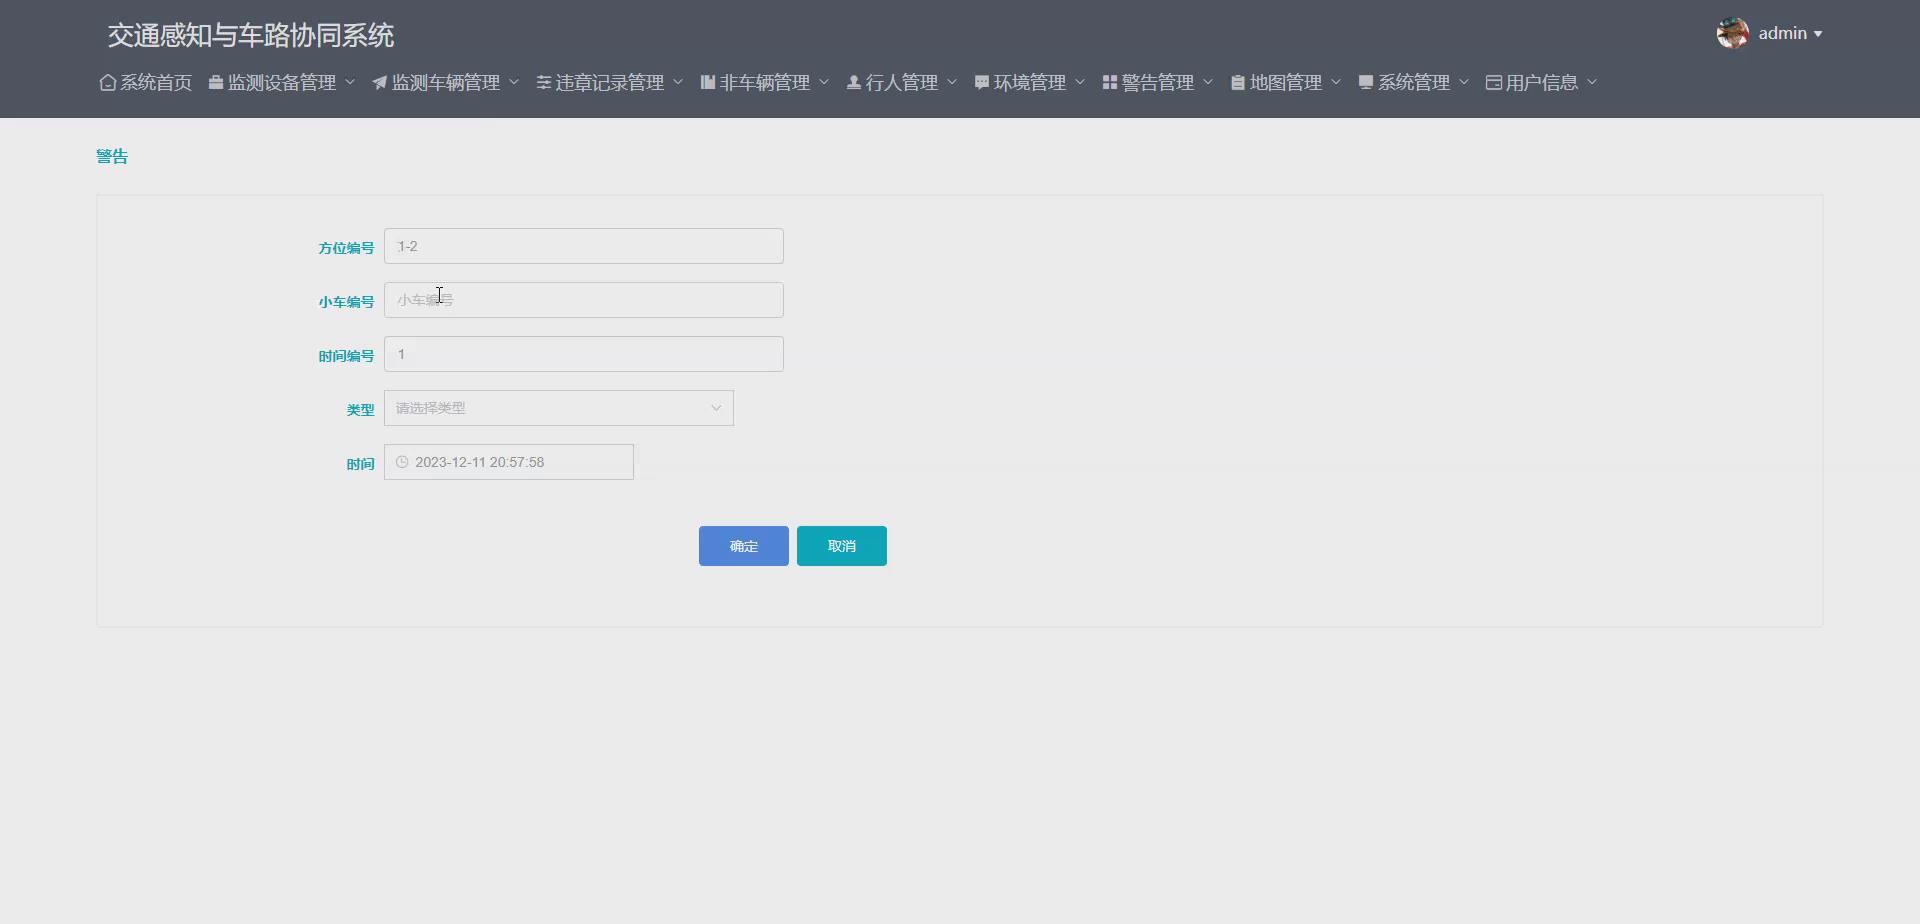Image resolution: width=1920 pixels, height=924 pixels.
Task: Click the 取消 button
Action: click(842, 546)
